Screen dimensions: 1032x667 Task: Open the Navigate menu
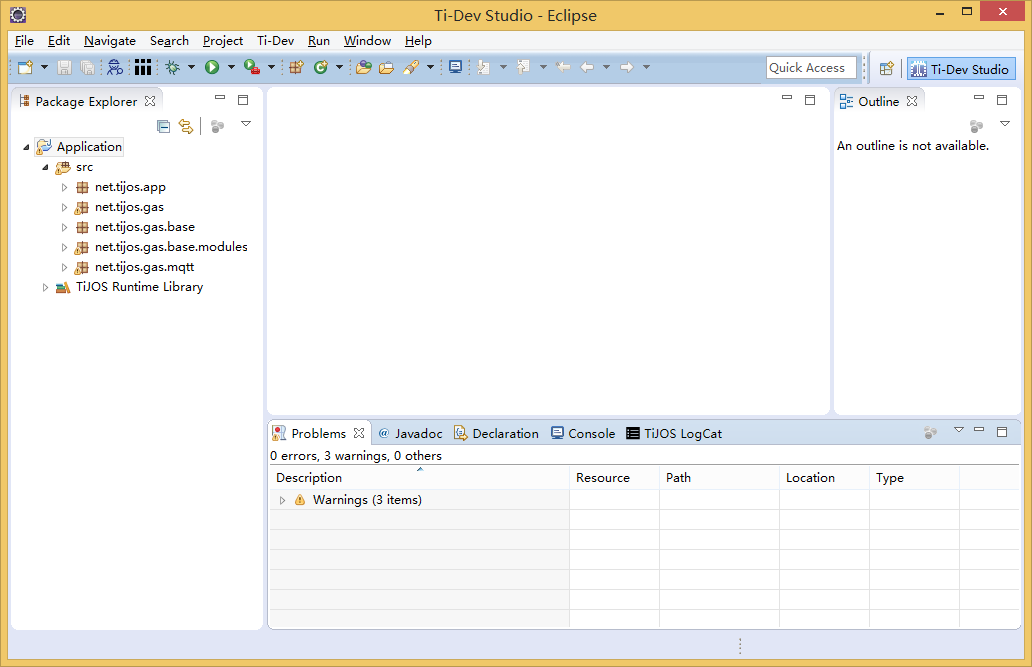click(110, 41)
